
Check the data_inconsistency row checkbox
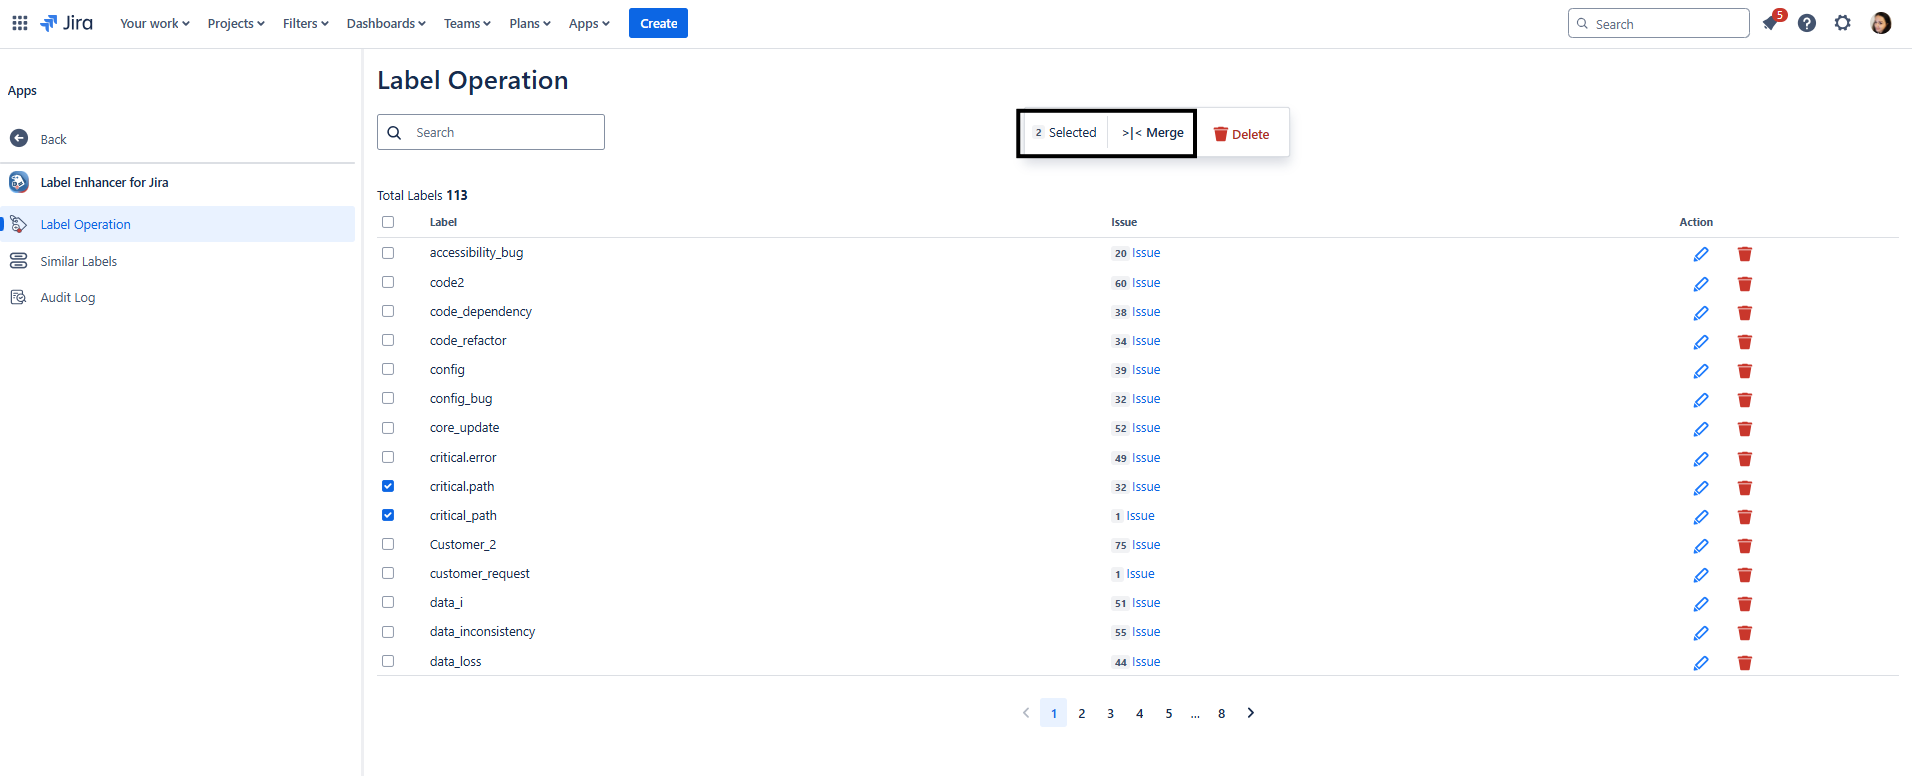click(x=388, y=632)
